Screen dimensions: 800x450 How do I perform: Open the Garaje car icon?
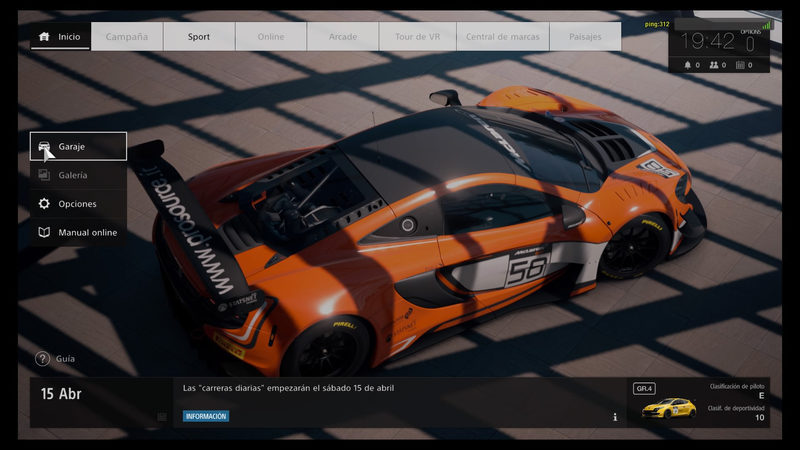(44, 146)
